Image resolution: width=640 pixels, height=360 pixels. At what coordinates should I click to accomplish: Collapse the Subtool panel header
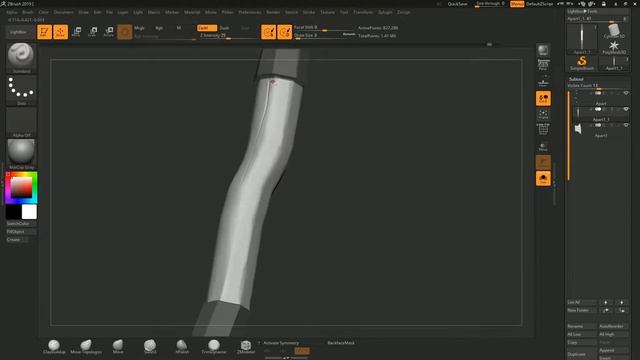click(x=576, y=79)
